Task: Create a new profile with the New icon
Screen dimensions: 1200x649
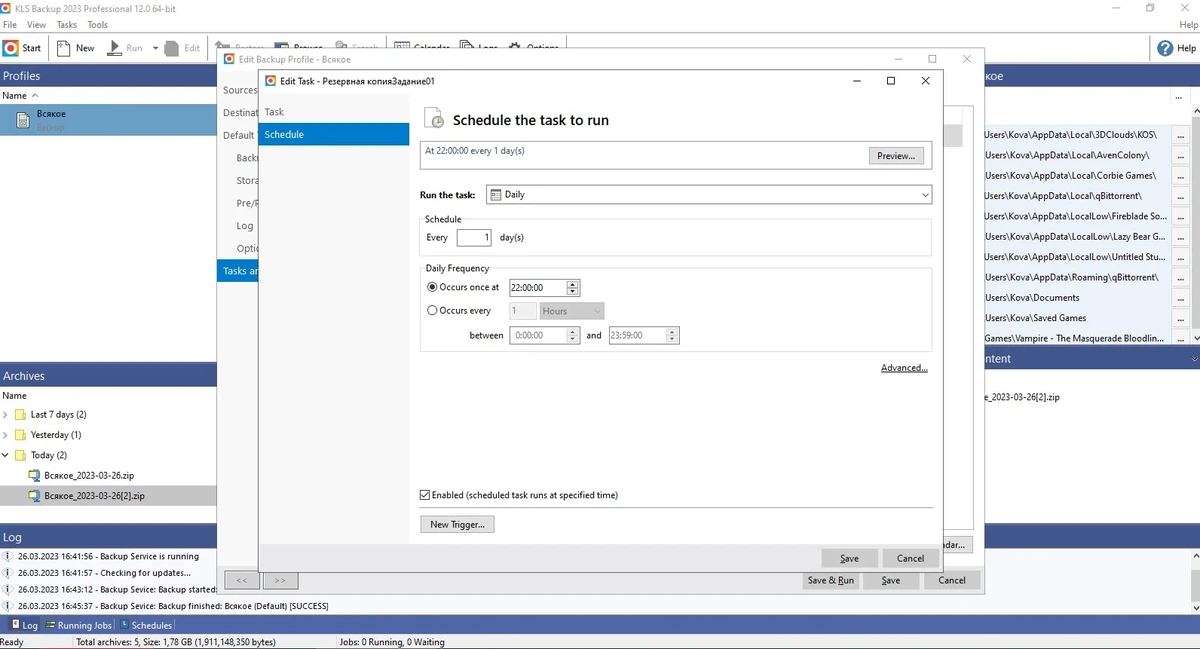Action: 64,47
